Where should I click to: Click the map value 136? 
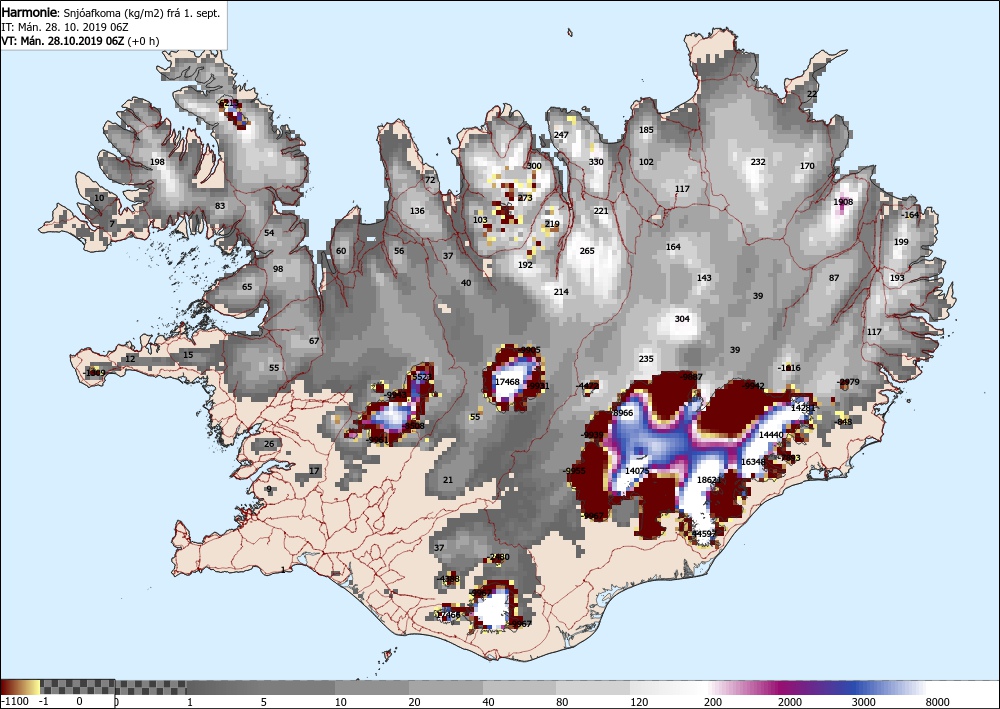[x=417, y=211]
